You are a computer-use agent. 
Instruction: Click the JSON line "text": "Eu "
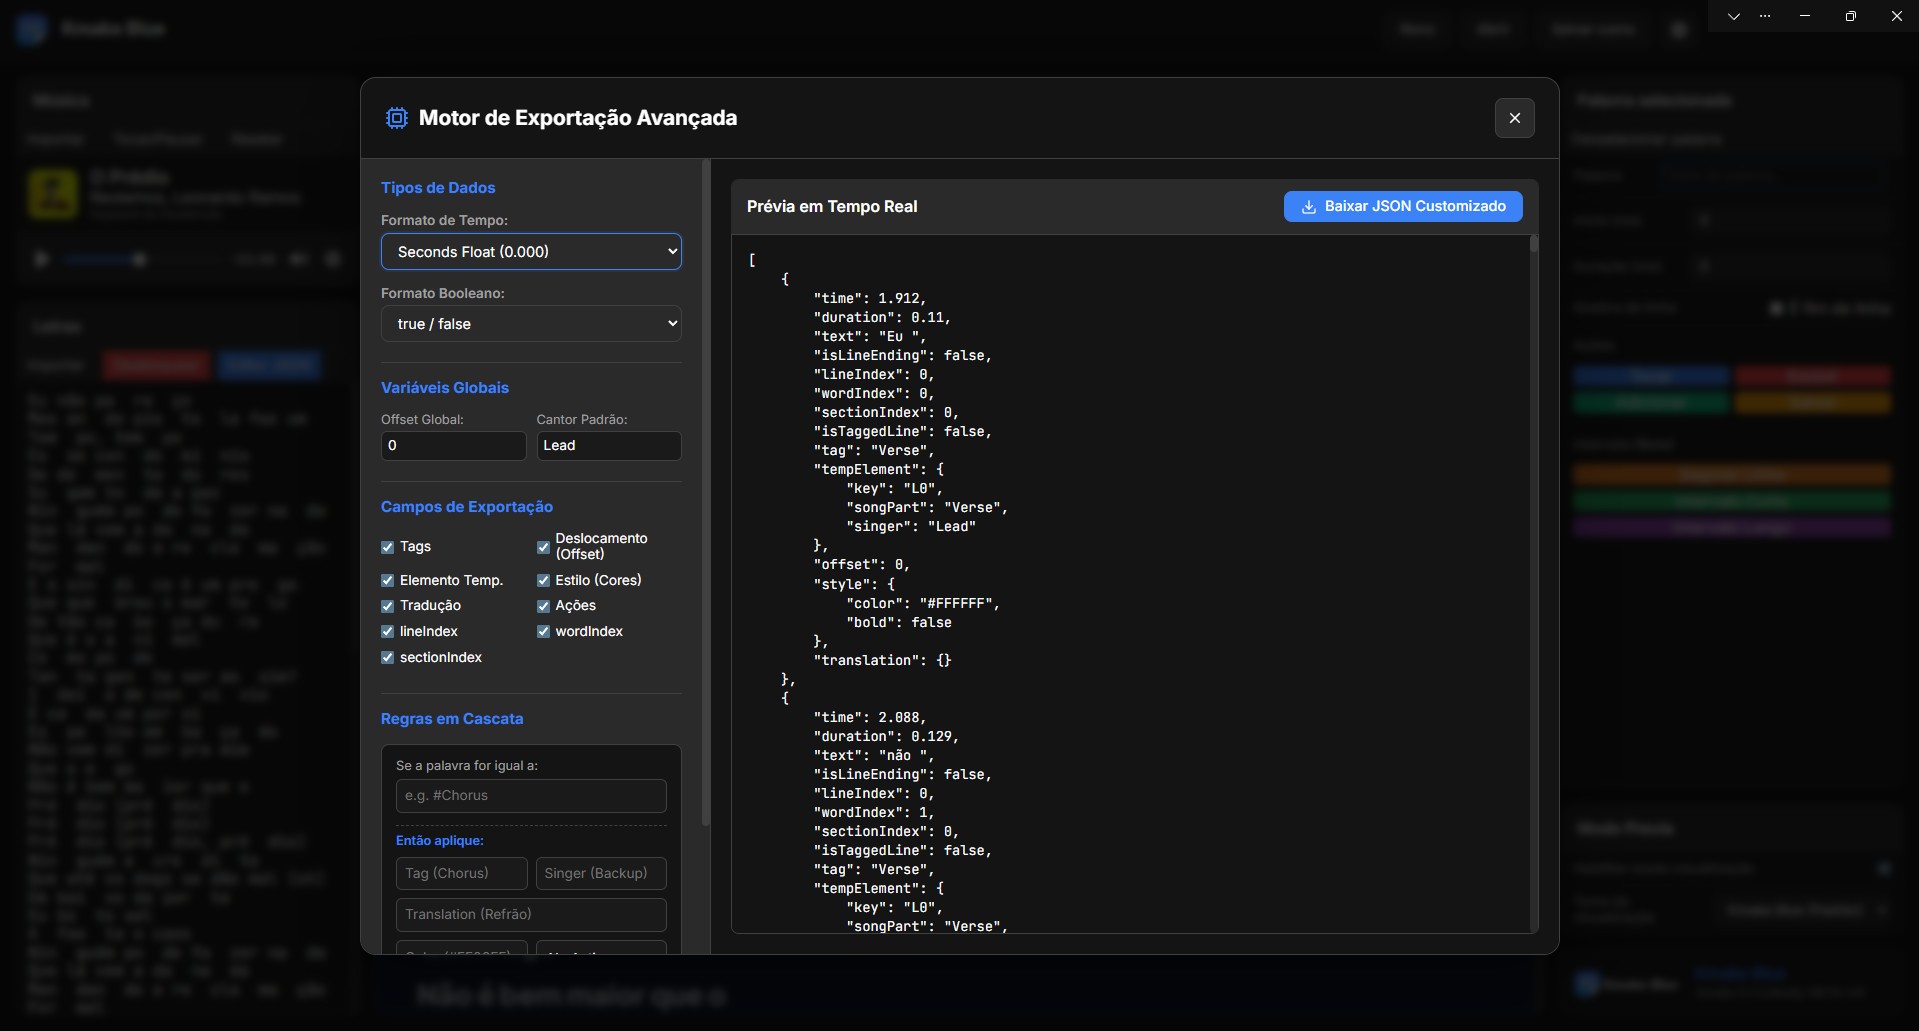(x=870, y=336)
